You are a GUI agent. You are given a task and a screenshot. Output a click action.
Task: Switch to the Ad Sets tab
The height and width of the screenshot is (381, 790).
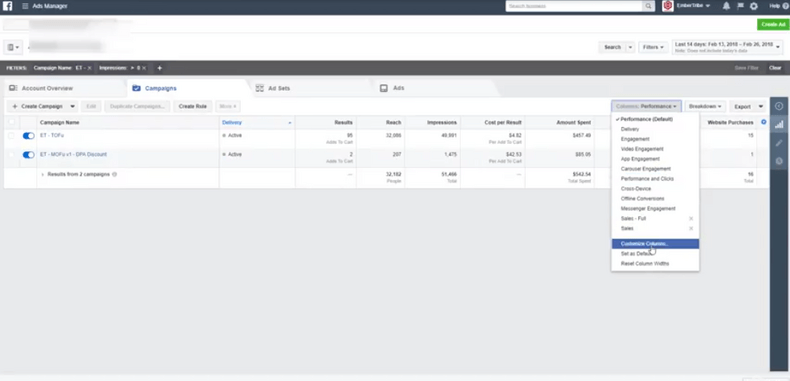coord(312,88)
